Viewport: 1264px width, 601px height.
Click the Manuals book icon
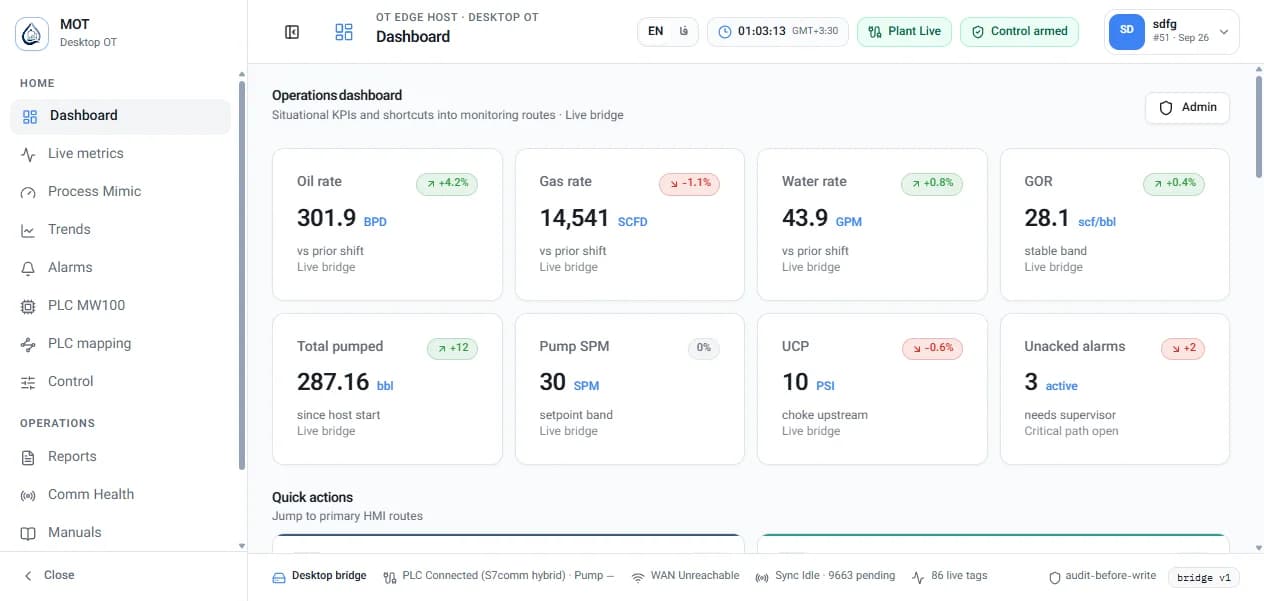[x=28, y=533]
